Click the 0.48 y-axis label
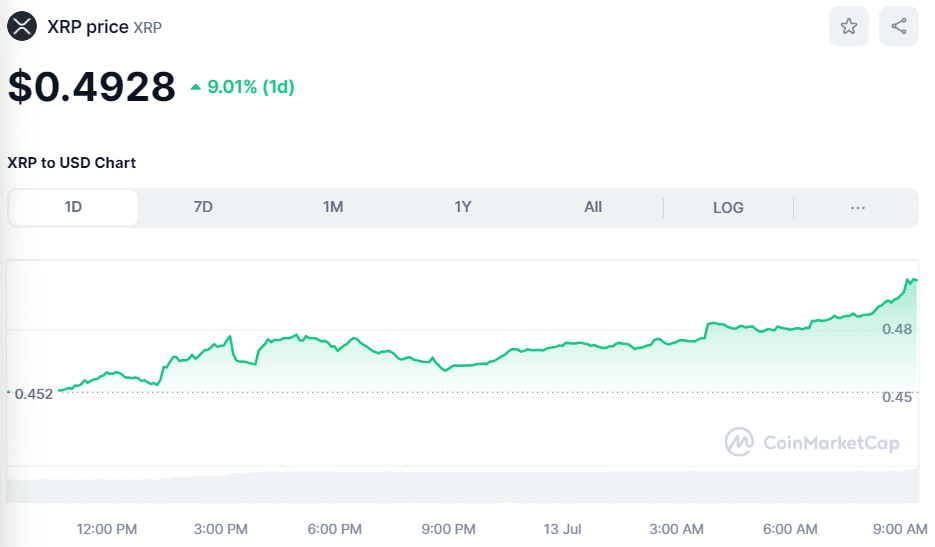The width and height of the screenshot is (935, 547). click(x=897, y=329)
